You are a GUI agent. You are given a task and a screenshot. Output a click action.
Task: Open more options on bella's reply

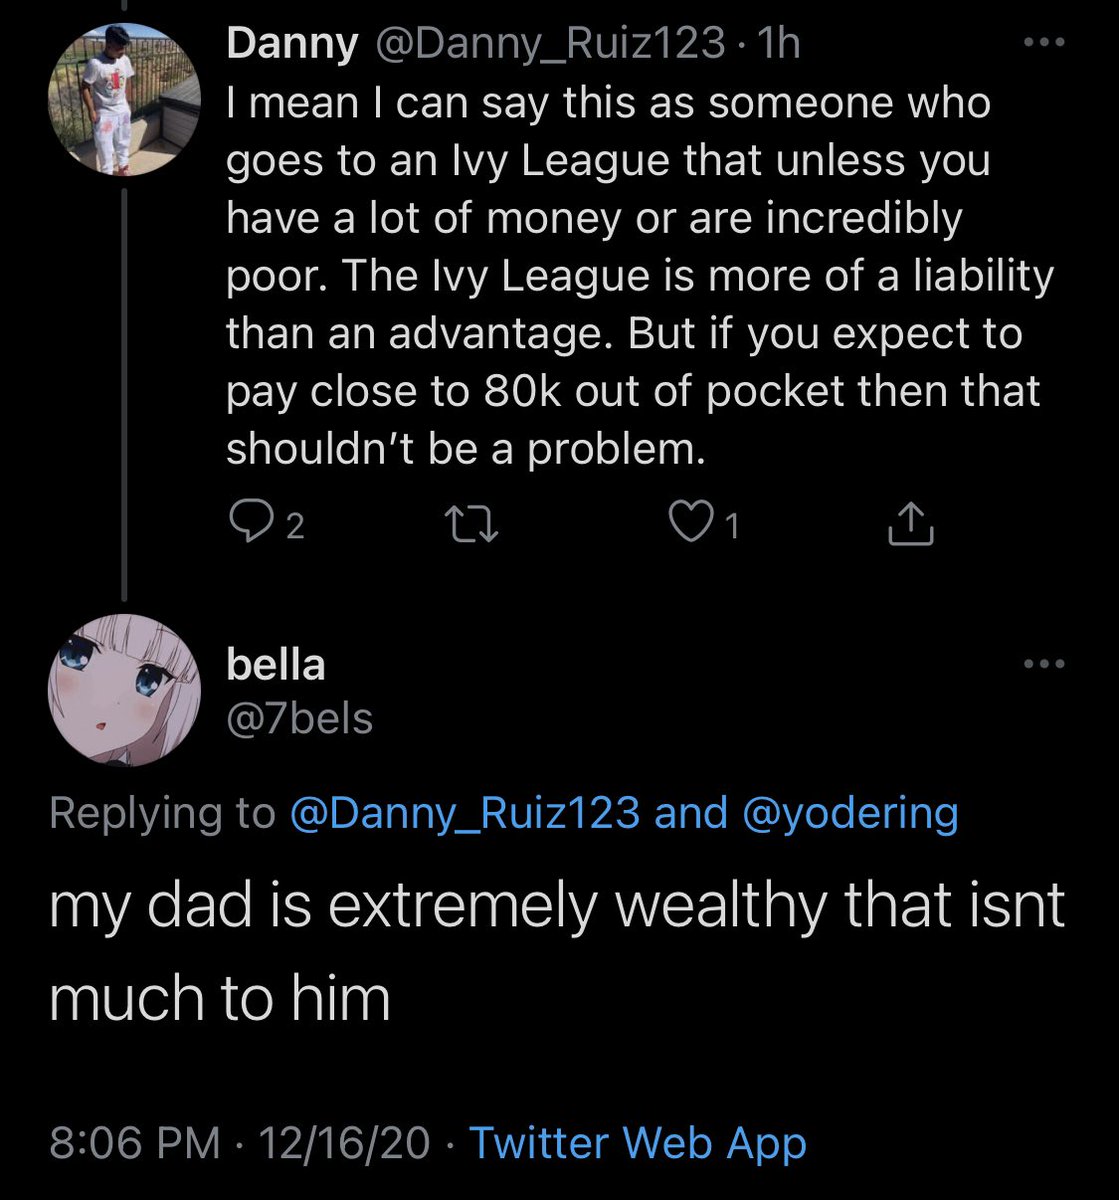coord(1046,664)
